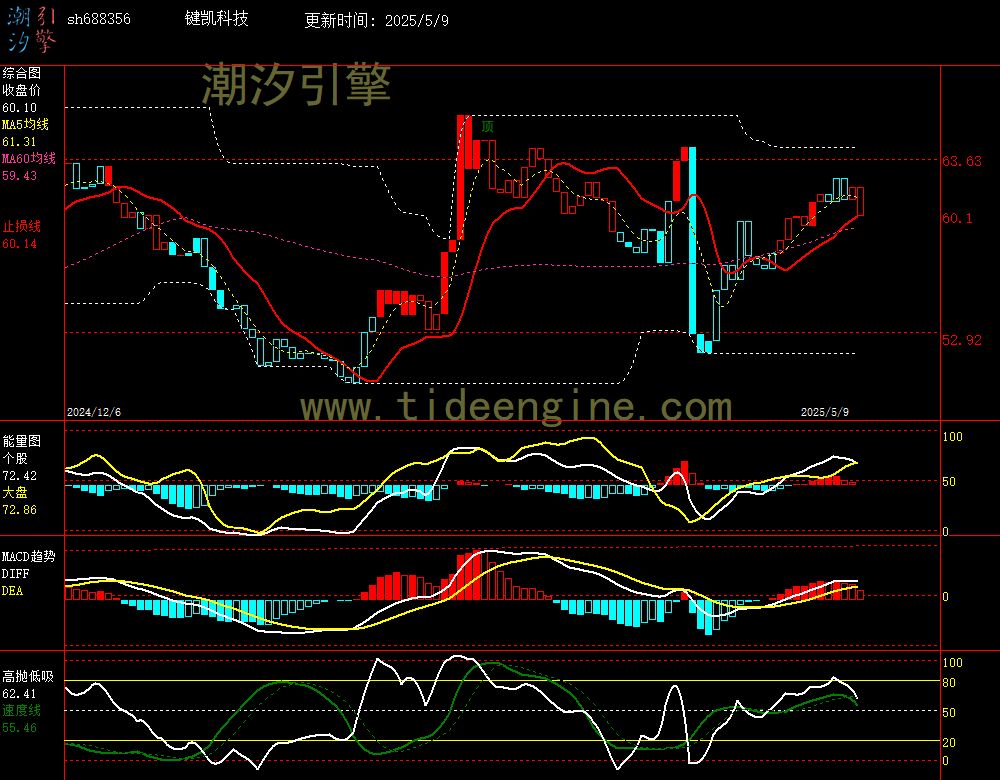Click the yellow DEA legend label
This screenshot has height=780, width=1000.
pos(12,591)
